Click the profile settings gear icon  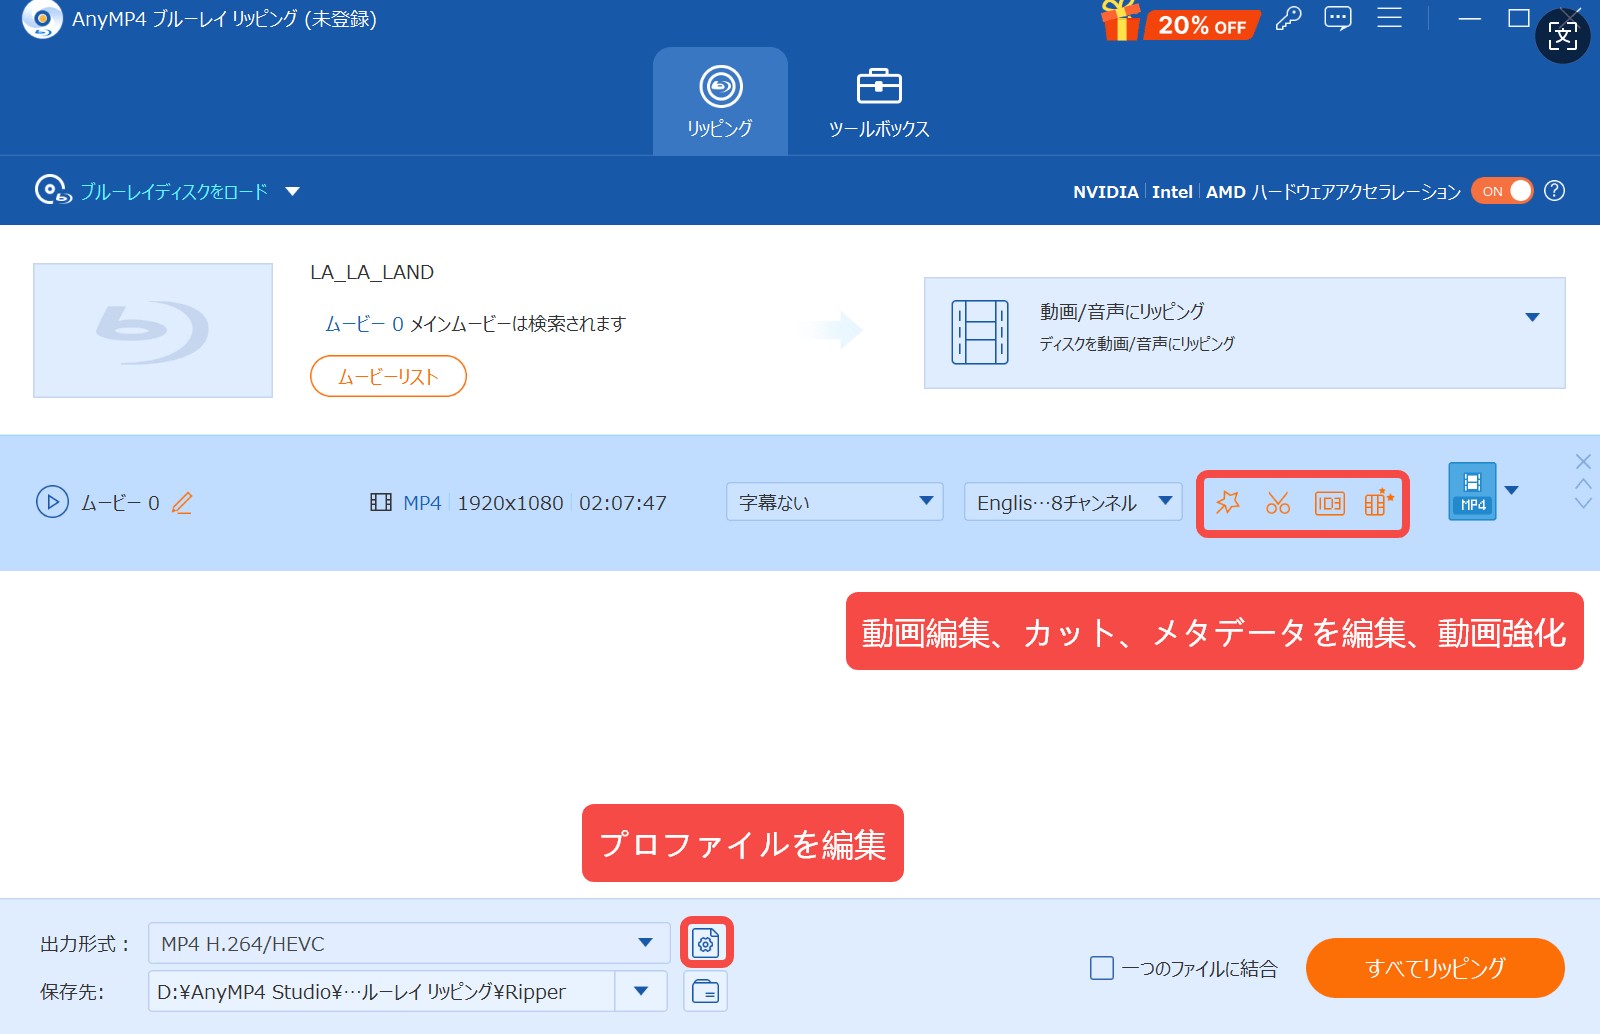706,942
